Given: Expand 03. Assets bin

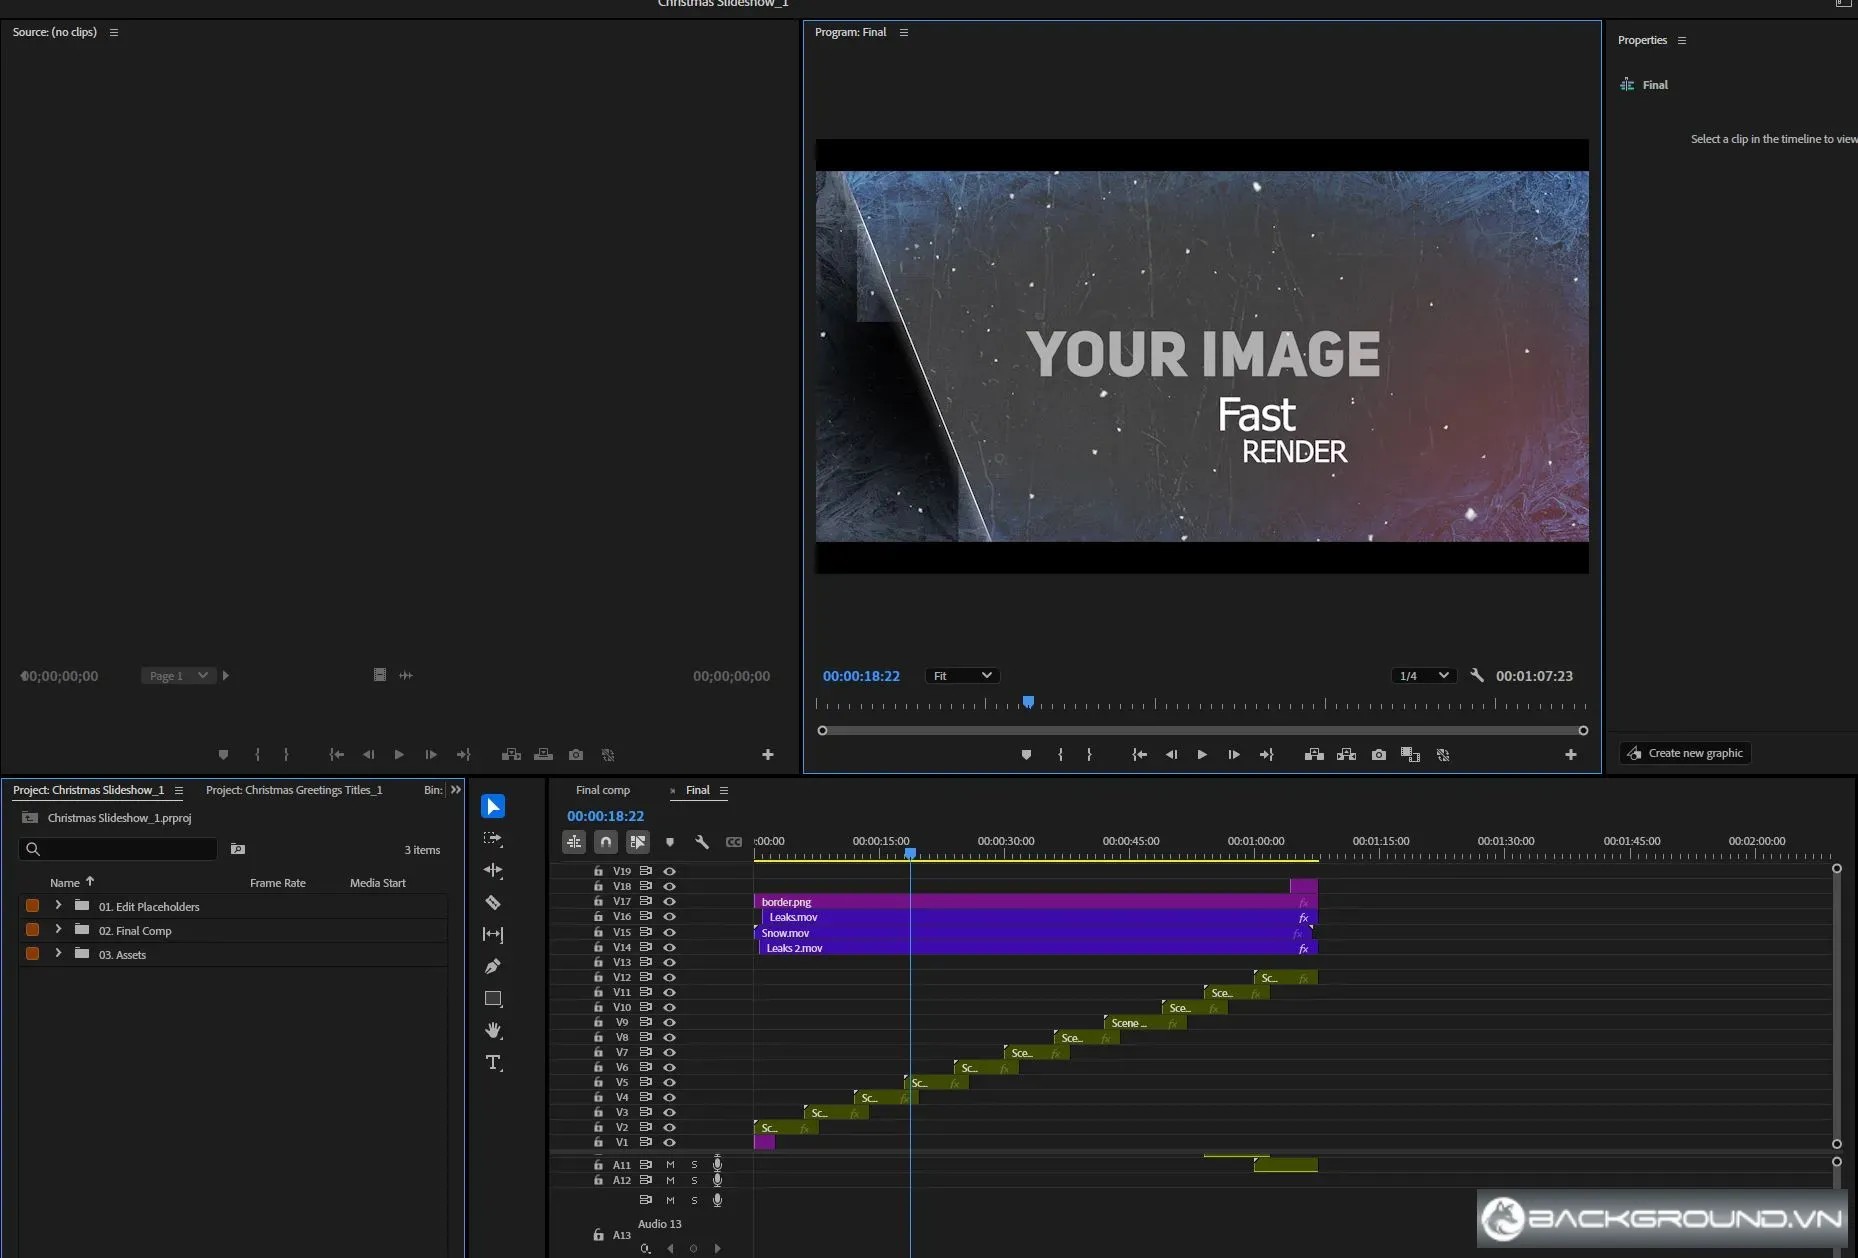Looking at the screenshot, I should click(58, 954).
